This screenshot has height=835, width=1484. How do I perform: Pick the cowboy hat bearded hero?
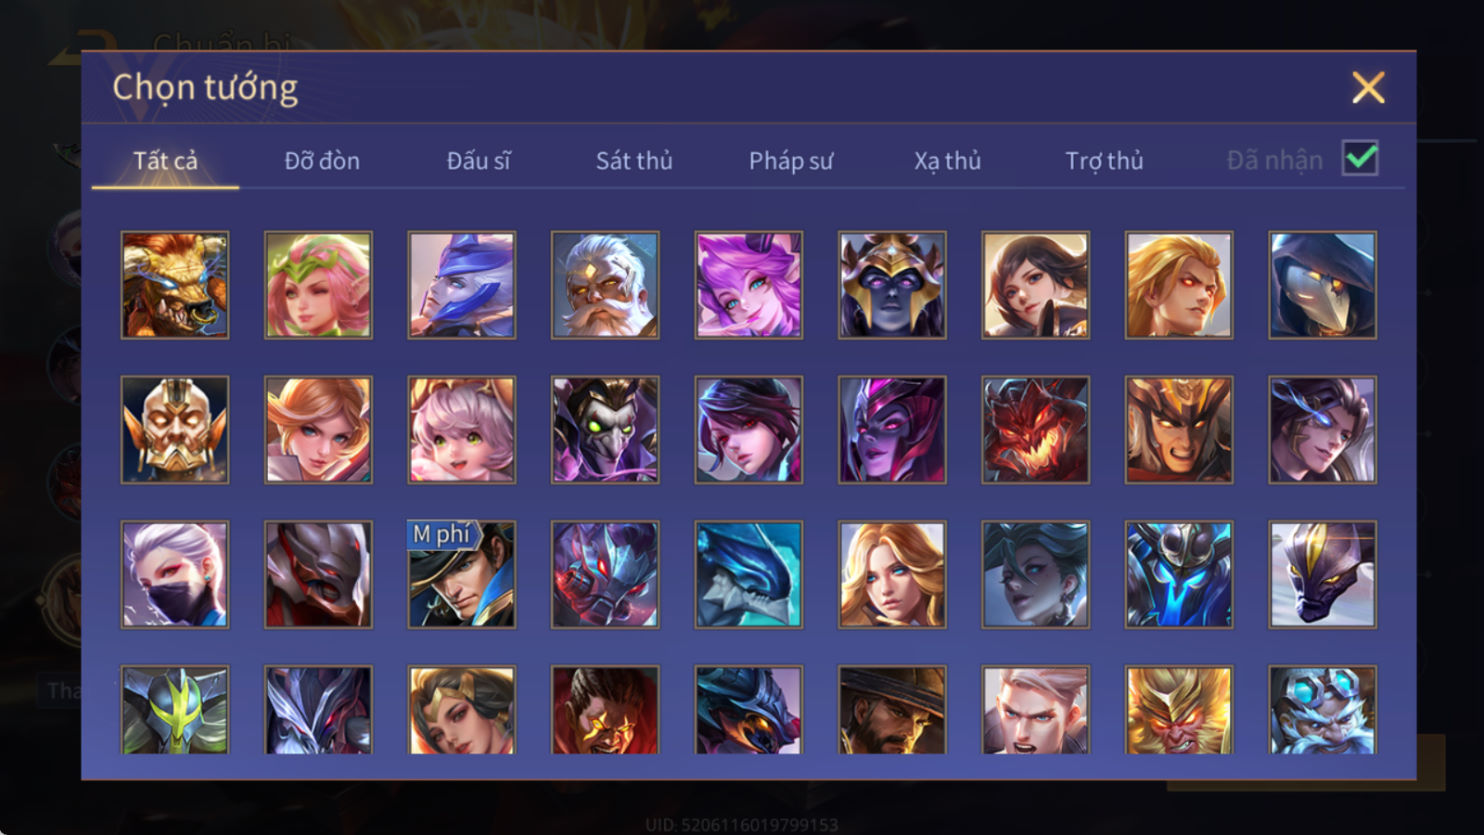892,710
